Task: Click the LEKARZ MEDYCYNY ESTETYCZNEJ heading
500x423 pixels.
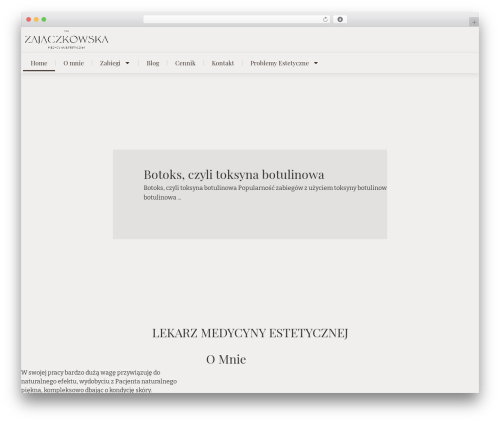Action: click(250, 333)
